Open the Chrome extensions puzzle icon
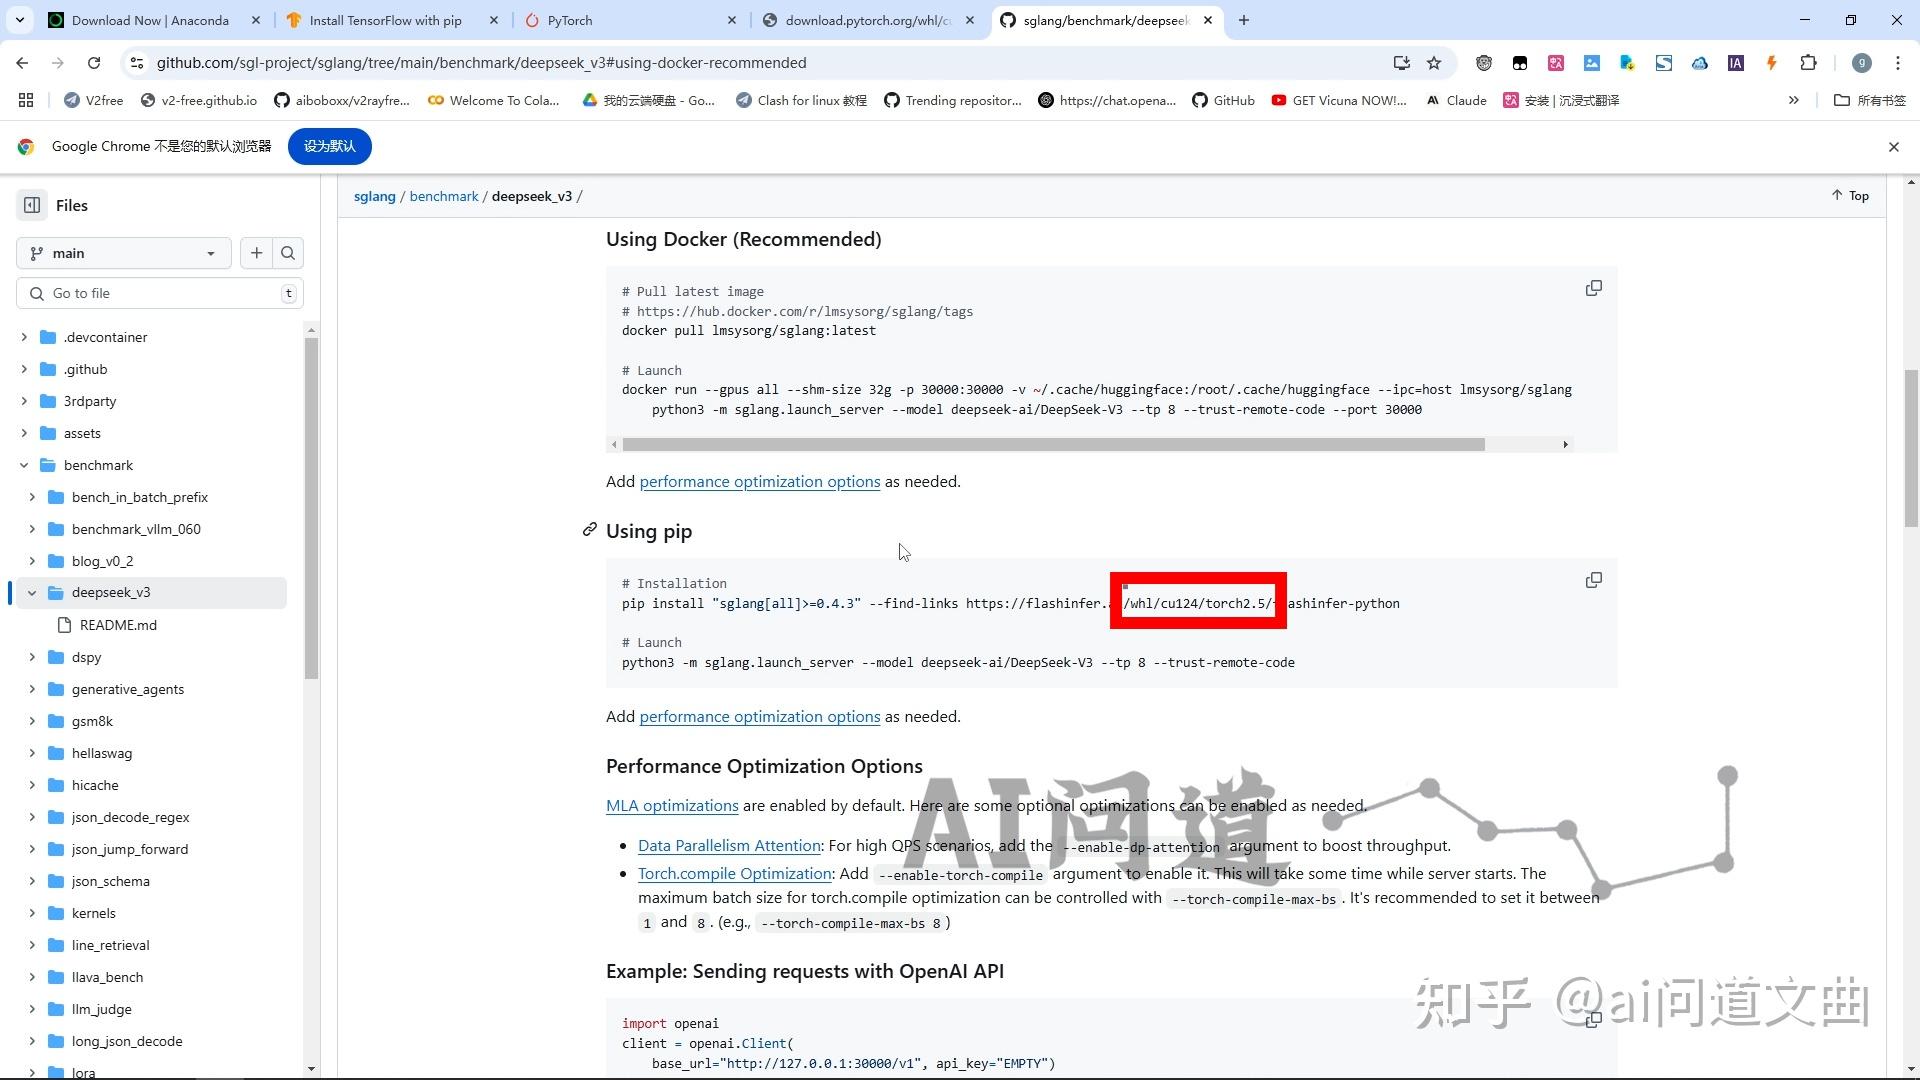The image size is (1920, 1080). tap(1809, 62)
